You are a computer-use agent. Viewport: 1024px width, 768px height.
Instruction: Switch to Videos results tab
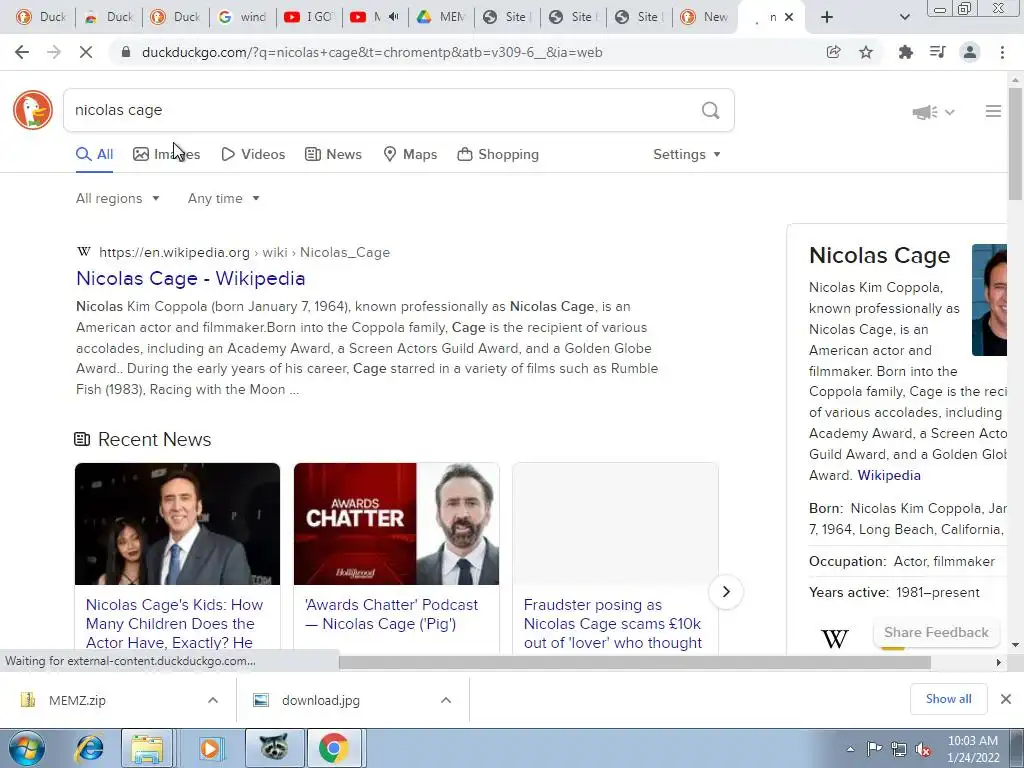(253, 155)
